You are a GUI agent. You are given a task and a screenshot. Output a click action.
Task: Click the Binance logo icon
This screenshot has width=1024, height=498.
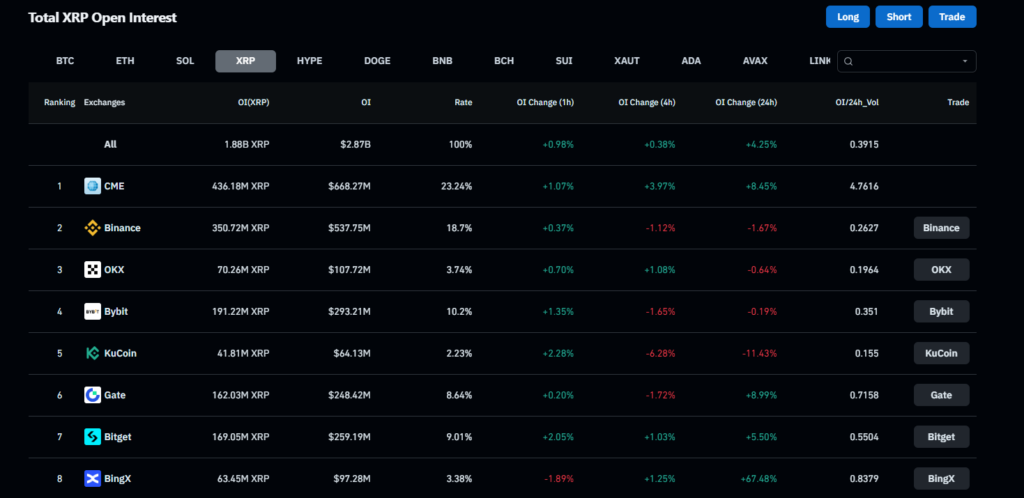click(x=93, y=228)
